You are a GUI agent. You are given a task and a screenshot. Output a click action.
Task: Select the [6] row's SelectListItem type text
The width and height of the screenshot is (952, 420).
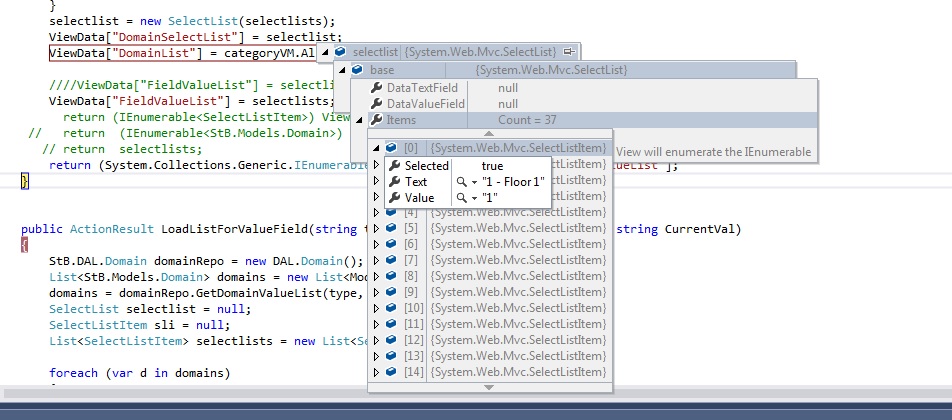(518, 244)
